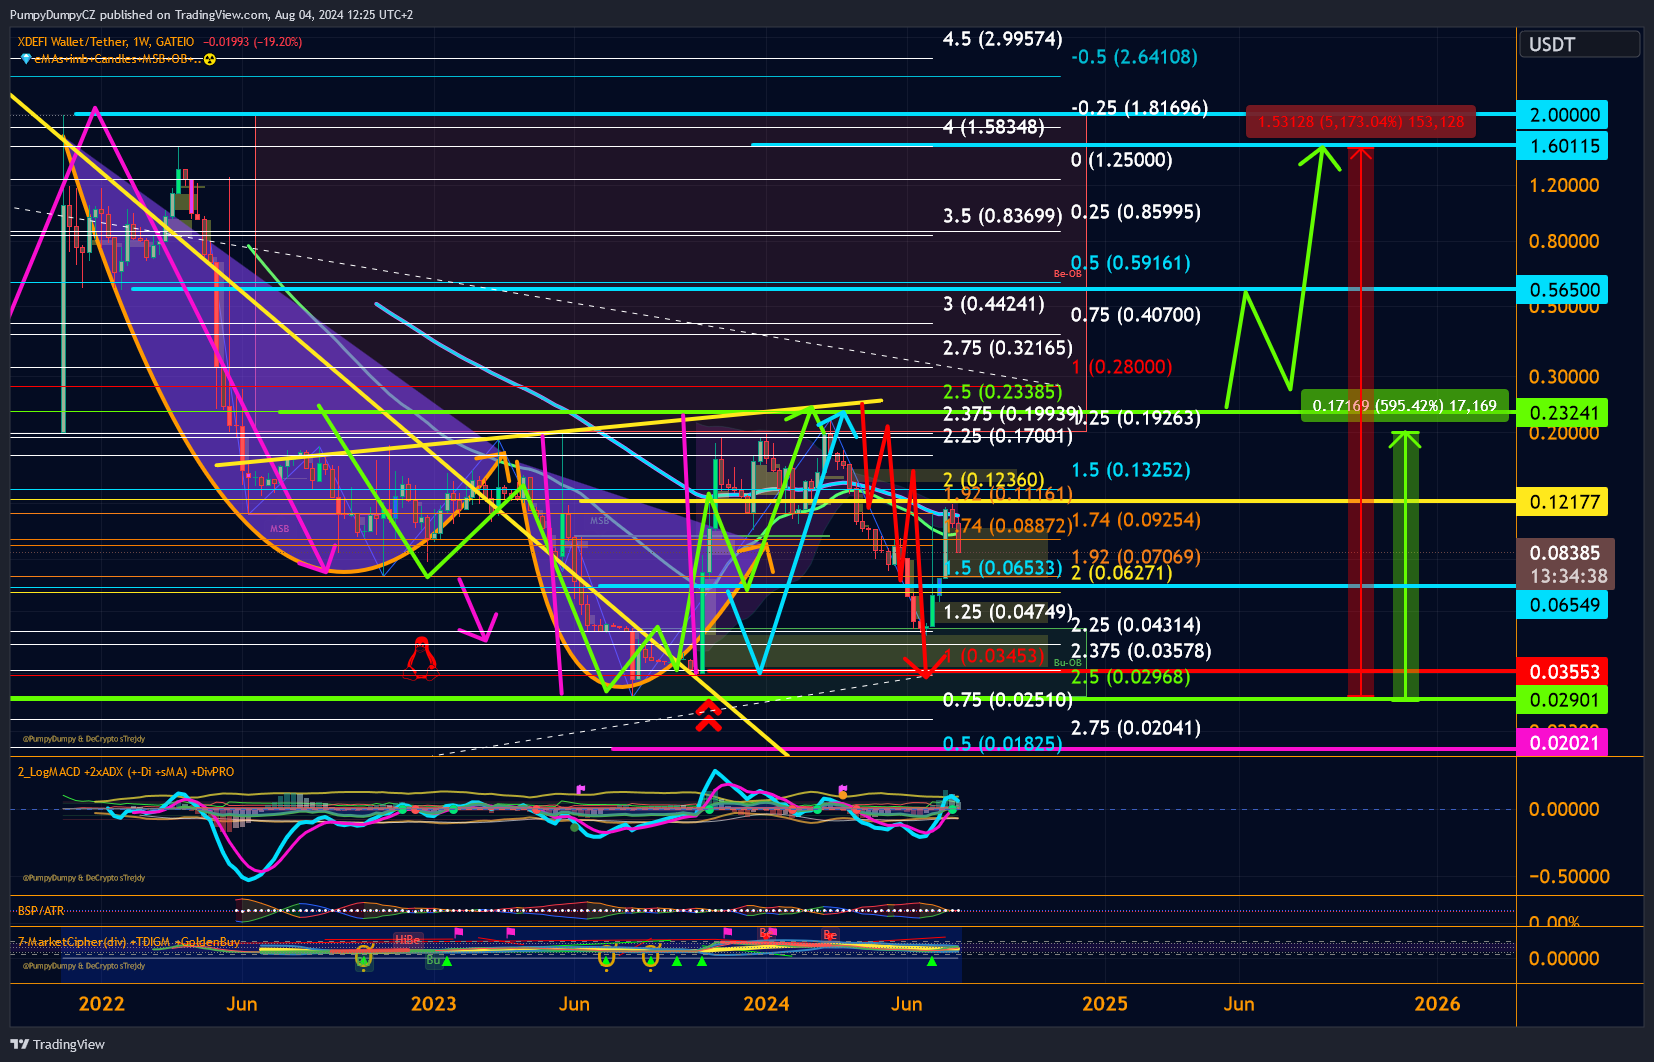Click the Bu tag in MarketCipher pane
Image resolution: width=1654 pixels, height=1062 pixels.
433,960
